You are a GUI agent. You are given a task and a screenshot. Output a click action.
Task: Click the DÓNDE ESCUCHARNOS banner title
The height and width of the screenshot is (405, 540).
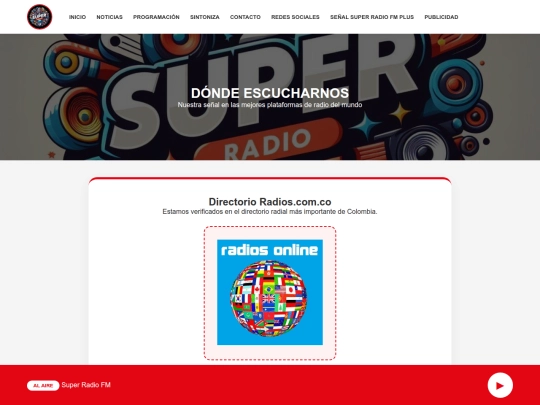coord(270,93)
